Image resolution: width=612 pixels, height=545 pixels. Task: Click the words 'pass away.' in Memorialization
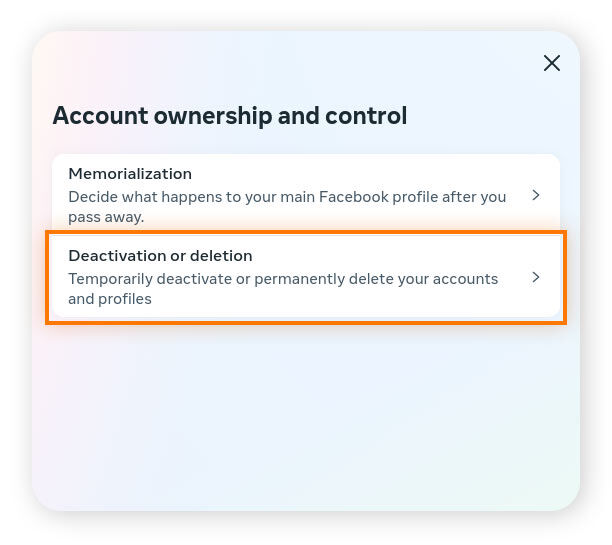106,217
